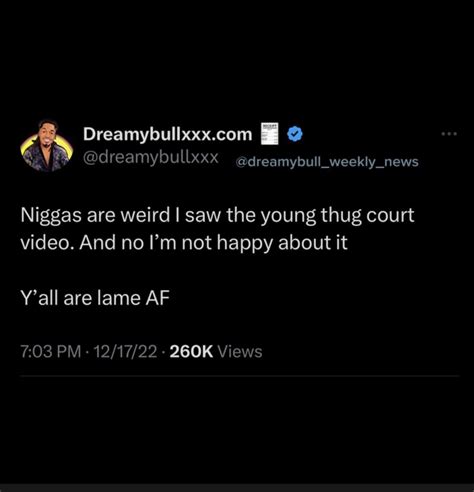The height and width of the screenshot is (492, 474).
Task: Click the "Y'all are lame AF" line
Action: point(95,298)
